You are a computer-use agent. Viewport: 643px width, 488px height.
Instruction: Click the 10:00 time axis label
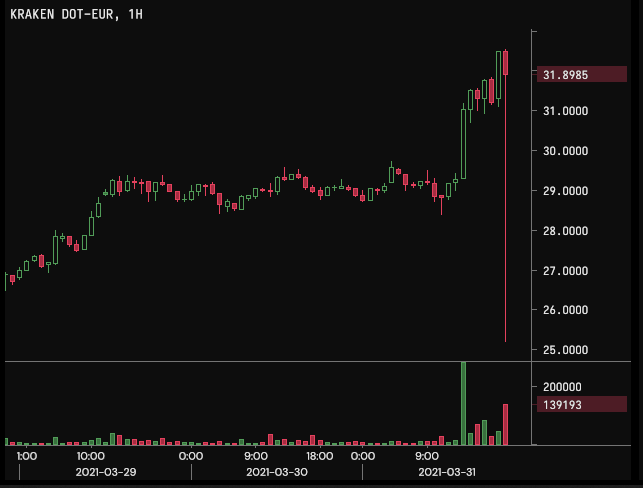click(91, 456)
